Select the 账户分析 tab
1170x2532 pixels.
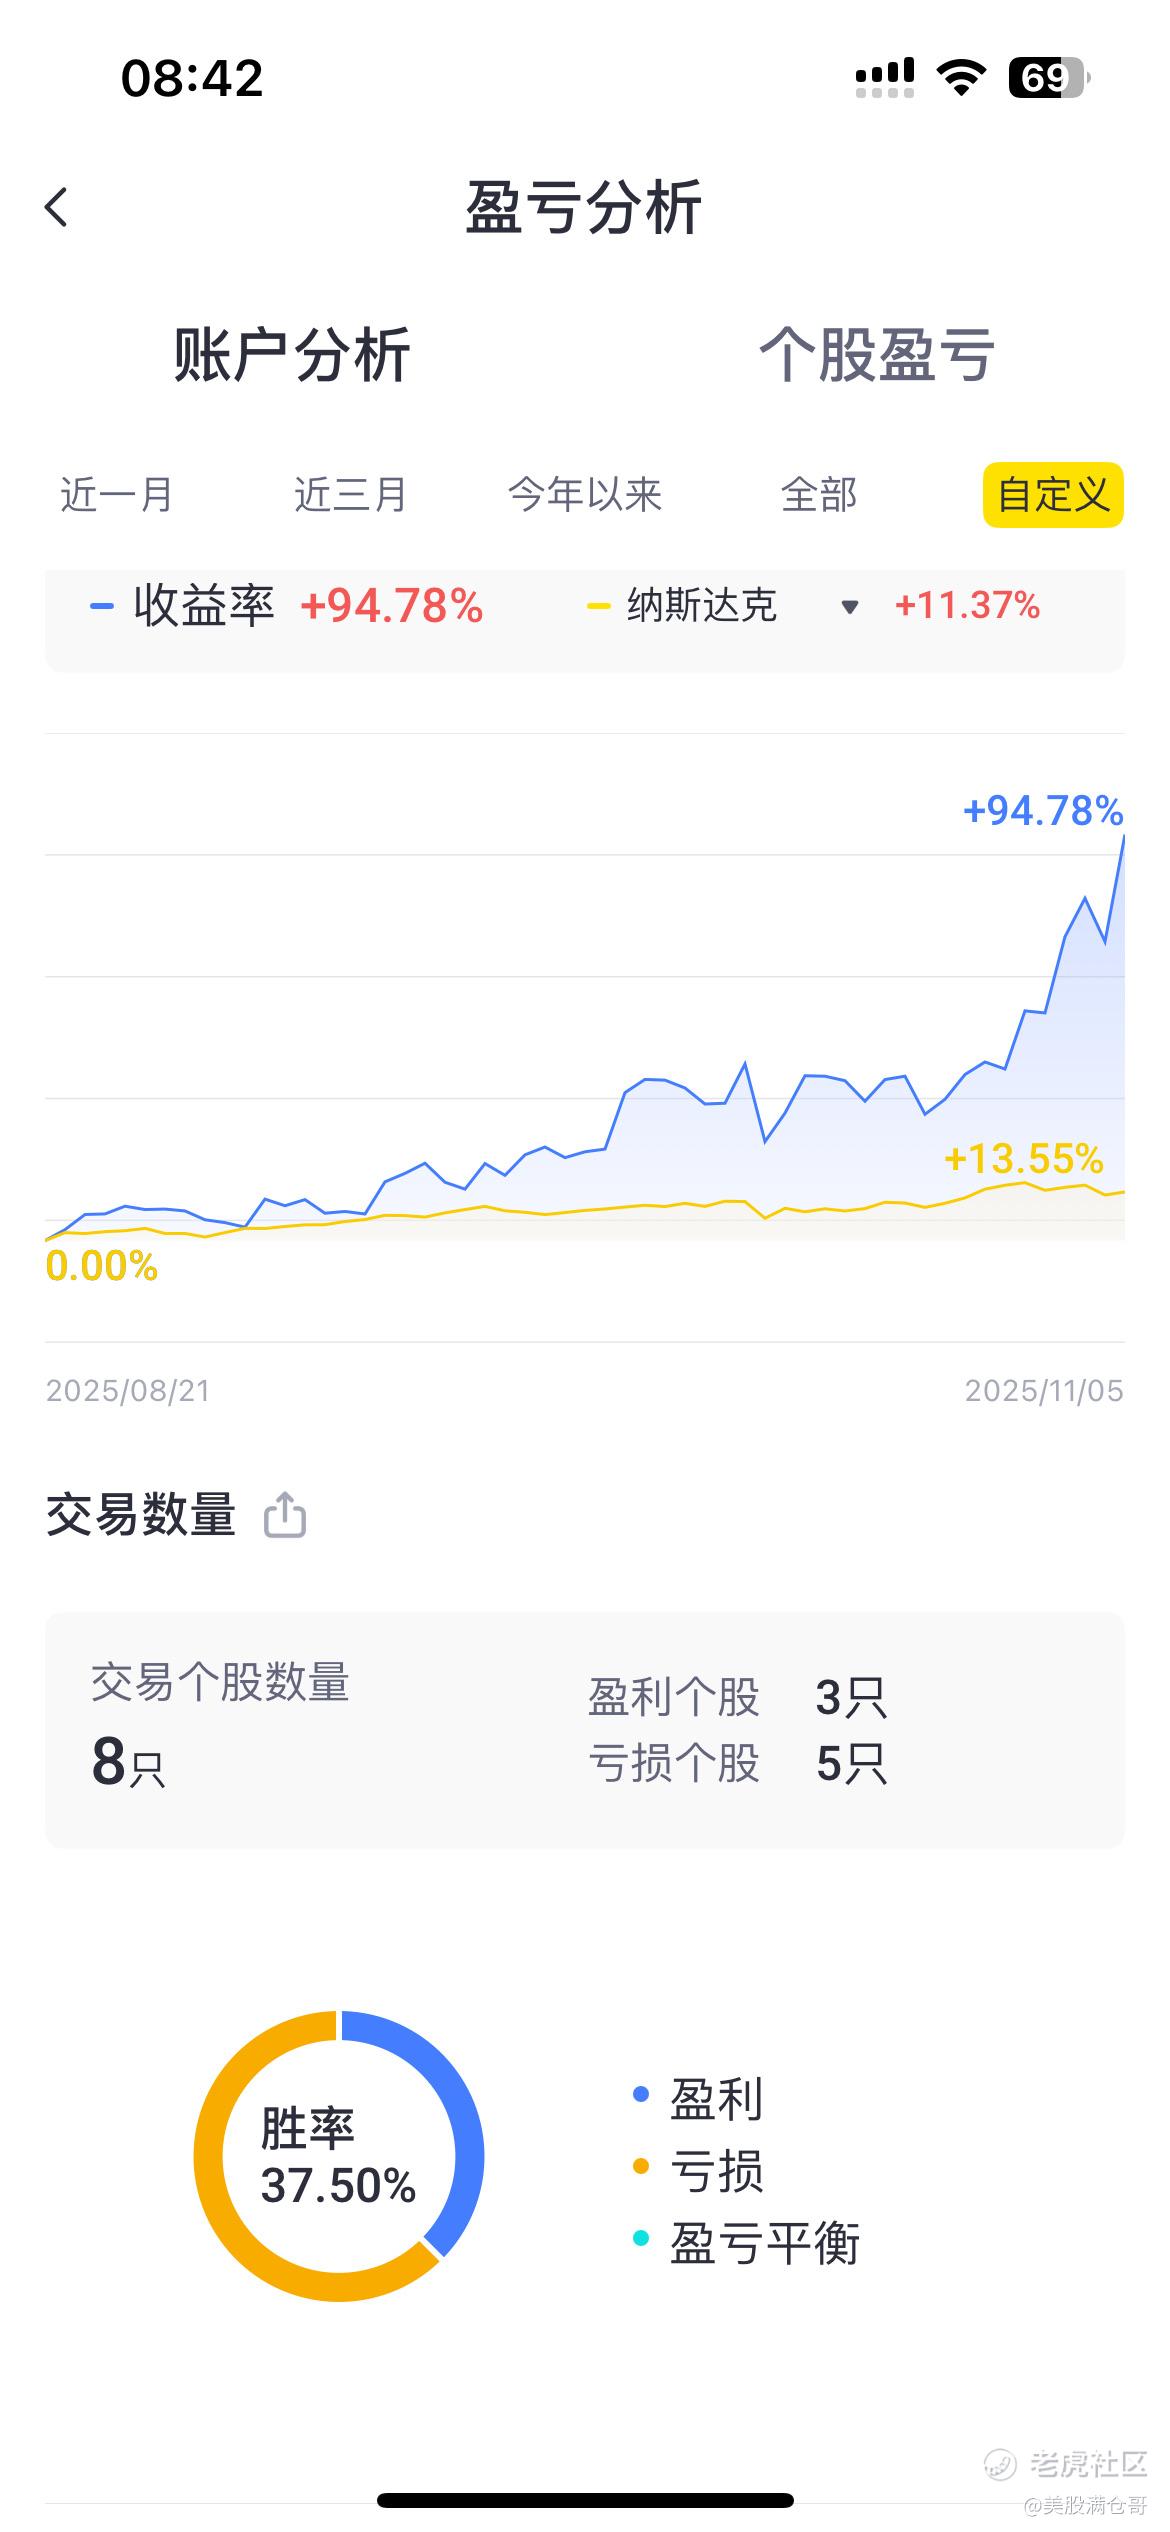point(292,355)
